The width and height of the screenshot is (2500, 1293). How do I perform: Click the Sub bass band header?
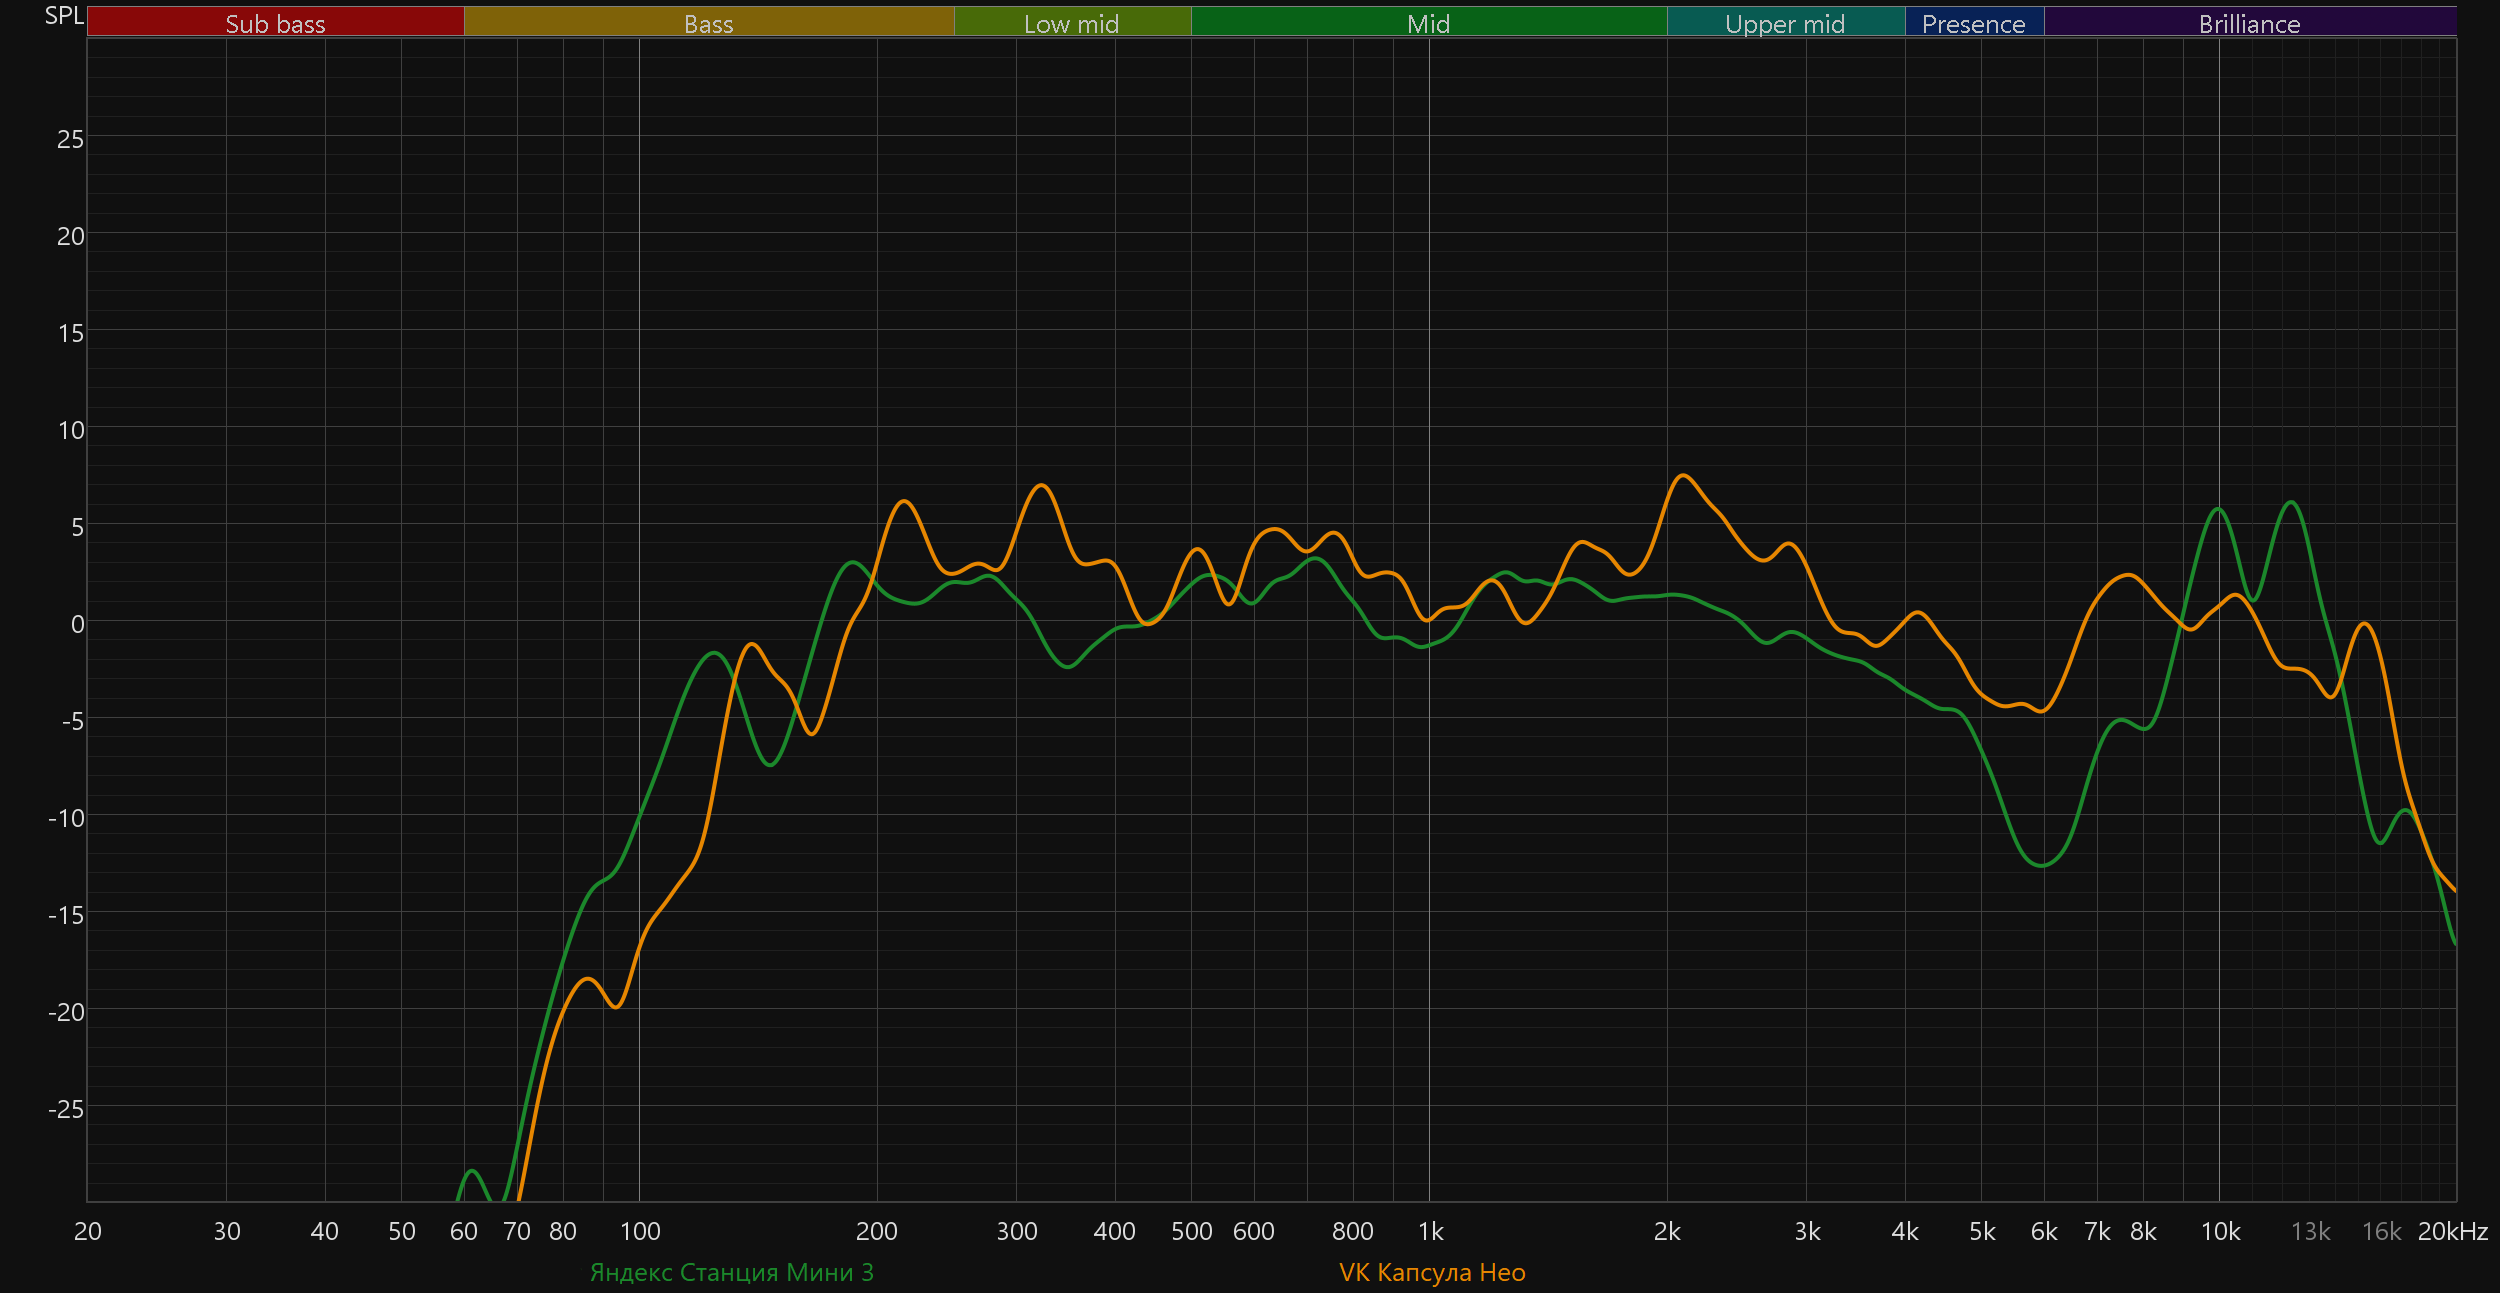(x=275, y=23)
